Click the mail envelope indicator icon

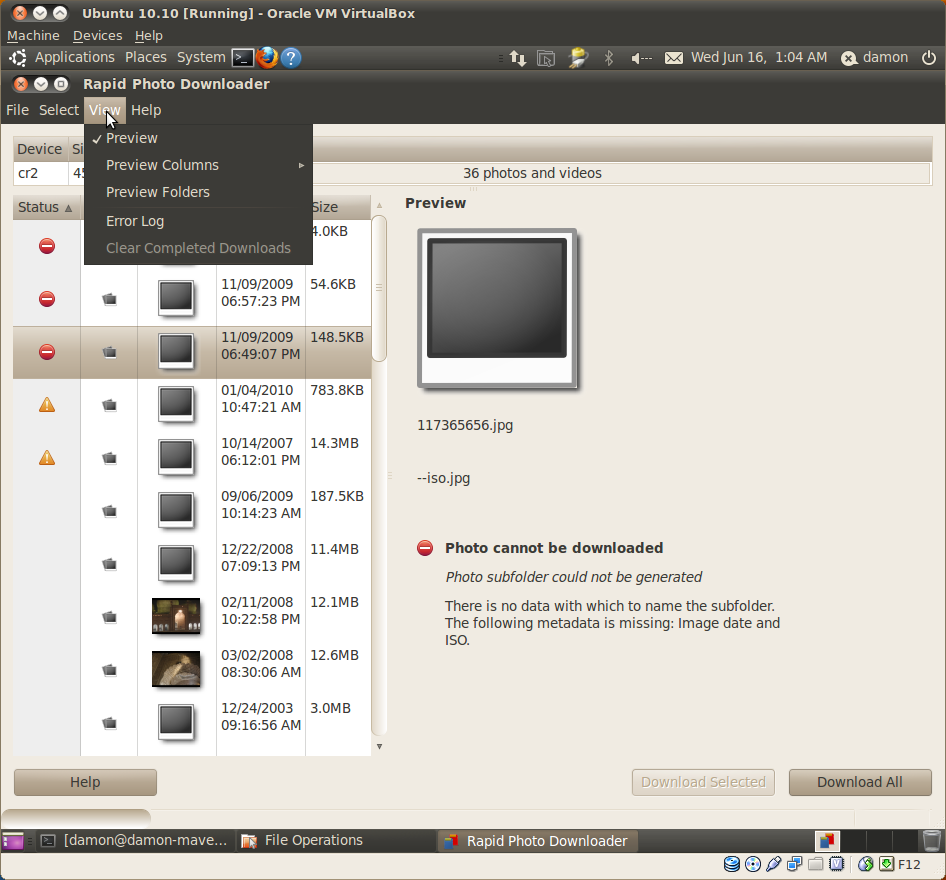coord(674,58)
